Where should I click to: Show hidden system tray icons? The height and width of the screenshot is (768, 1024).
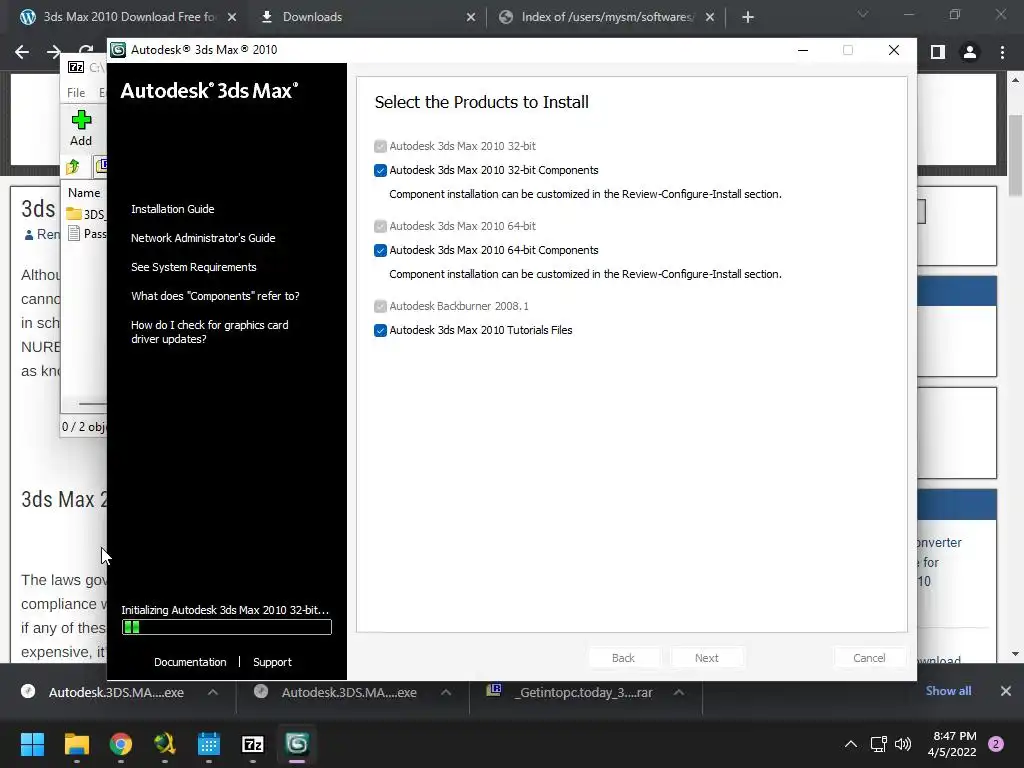pos(851,744)
